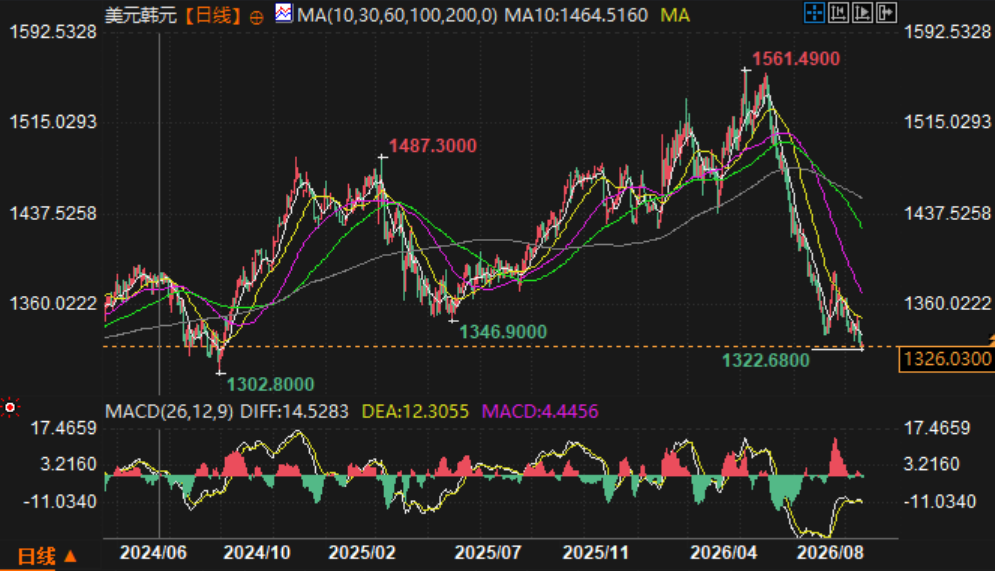Screen dimensions: 995x571
Task: Open MA(10,30,60,100,200,0) indicator settings
Action: pos(397,15)
